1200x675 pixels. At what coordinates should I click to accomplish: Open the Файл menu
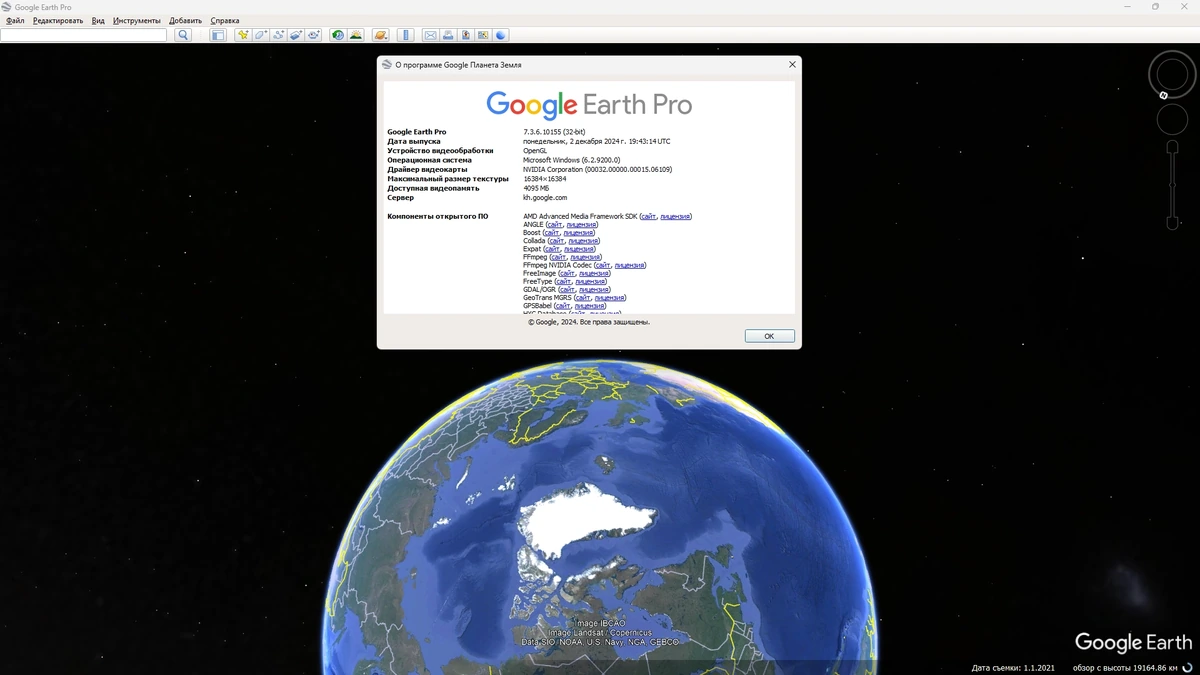tap(15, 21)
